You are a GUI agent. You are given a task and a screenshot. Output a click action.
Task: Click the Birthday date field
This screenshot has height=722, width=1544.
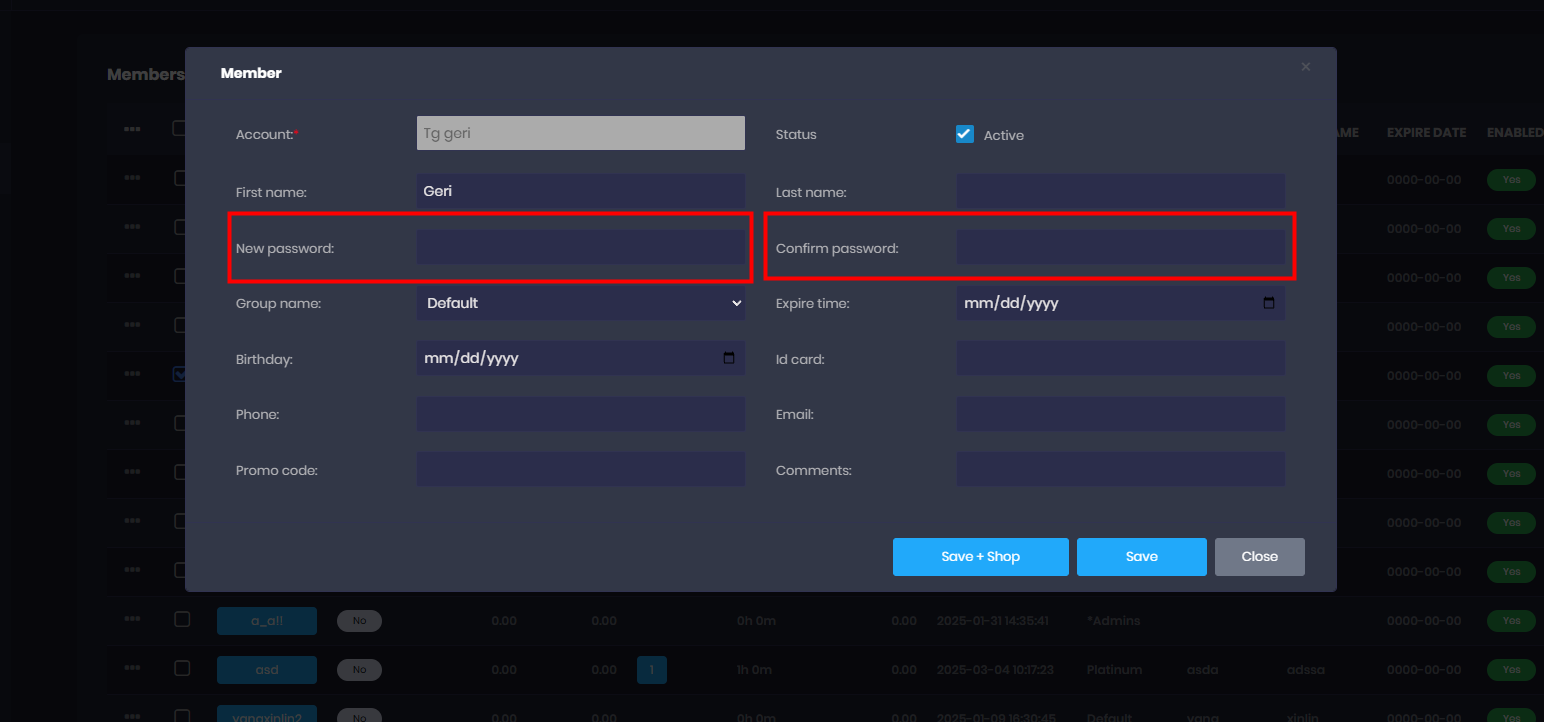(560, 358)
